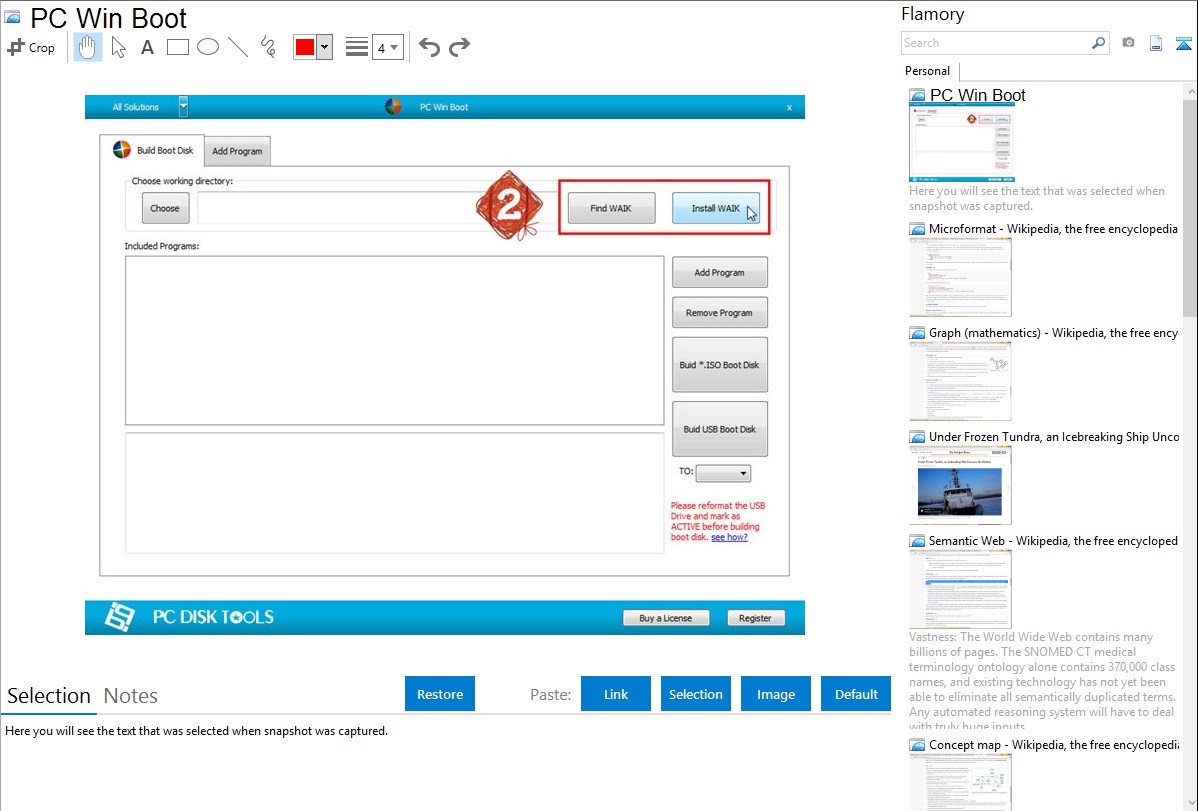The height and width of the screenshot is (811, 1198).
Task: Open the Under Frozen Tundra ship thumbnail
Action: pyautogui.click(x=960, y=485)
